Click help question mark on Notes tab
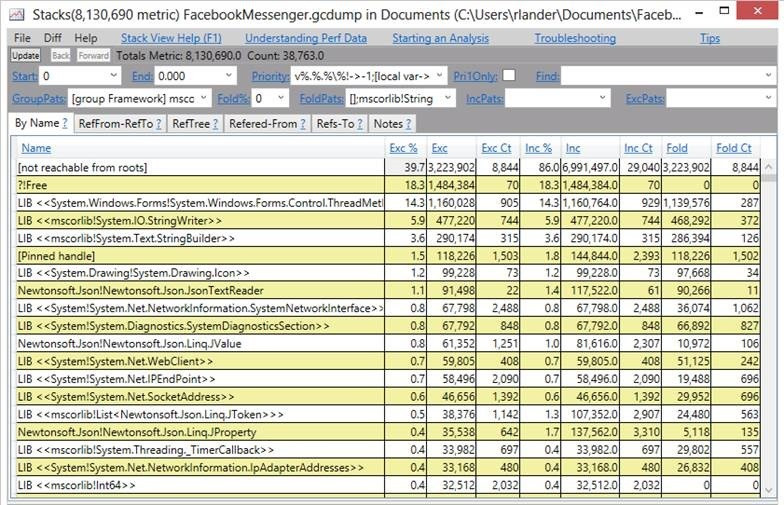Screen dimensions: 784x505 coord(408,124)
